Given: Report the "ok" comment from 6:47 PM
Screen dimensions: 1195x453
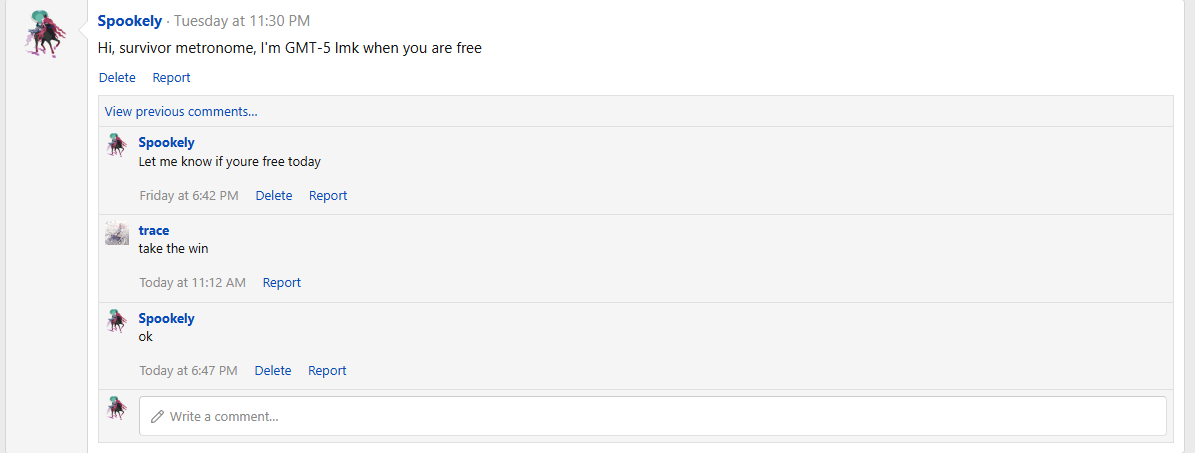Looking at the screenshot, I should (x=327, y=370).
